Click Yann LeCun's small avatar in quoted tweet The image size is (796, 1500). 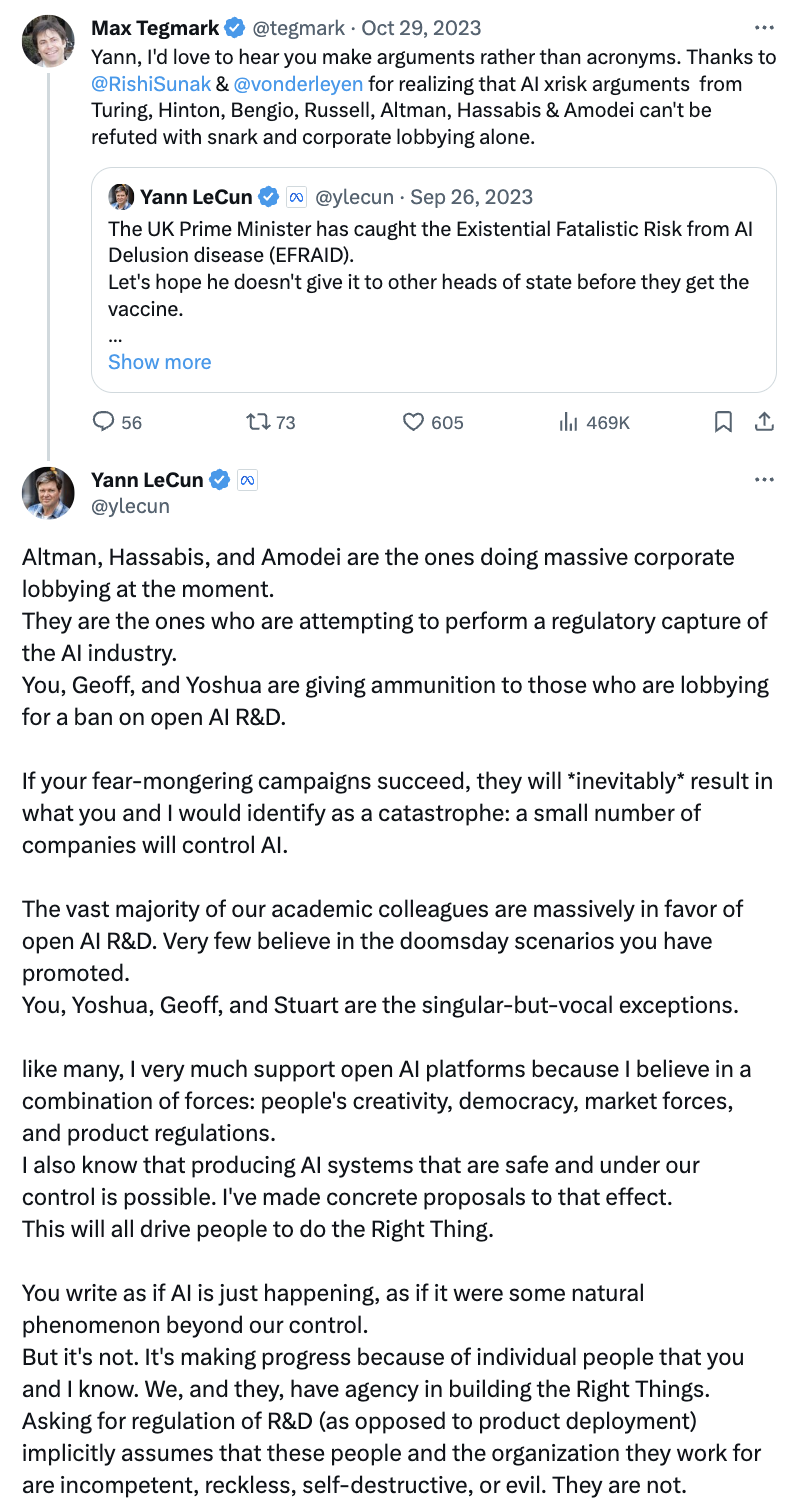[121, 196]
